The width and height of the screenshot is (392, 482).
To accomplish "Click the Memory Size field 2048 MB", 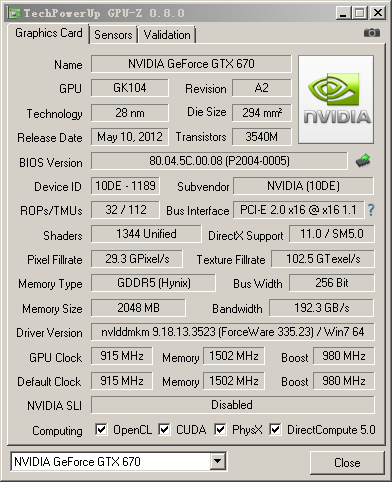I will click(138, 308).
